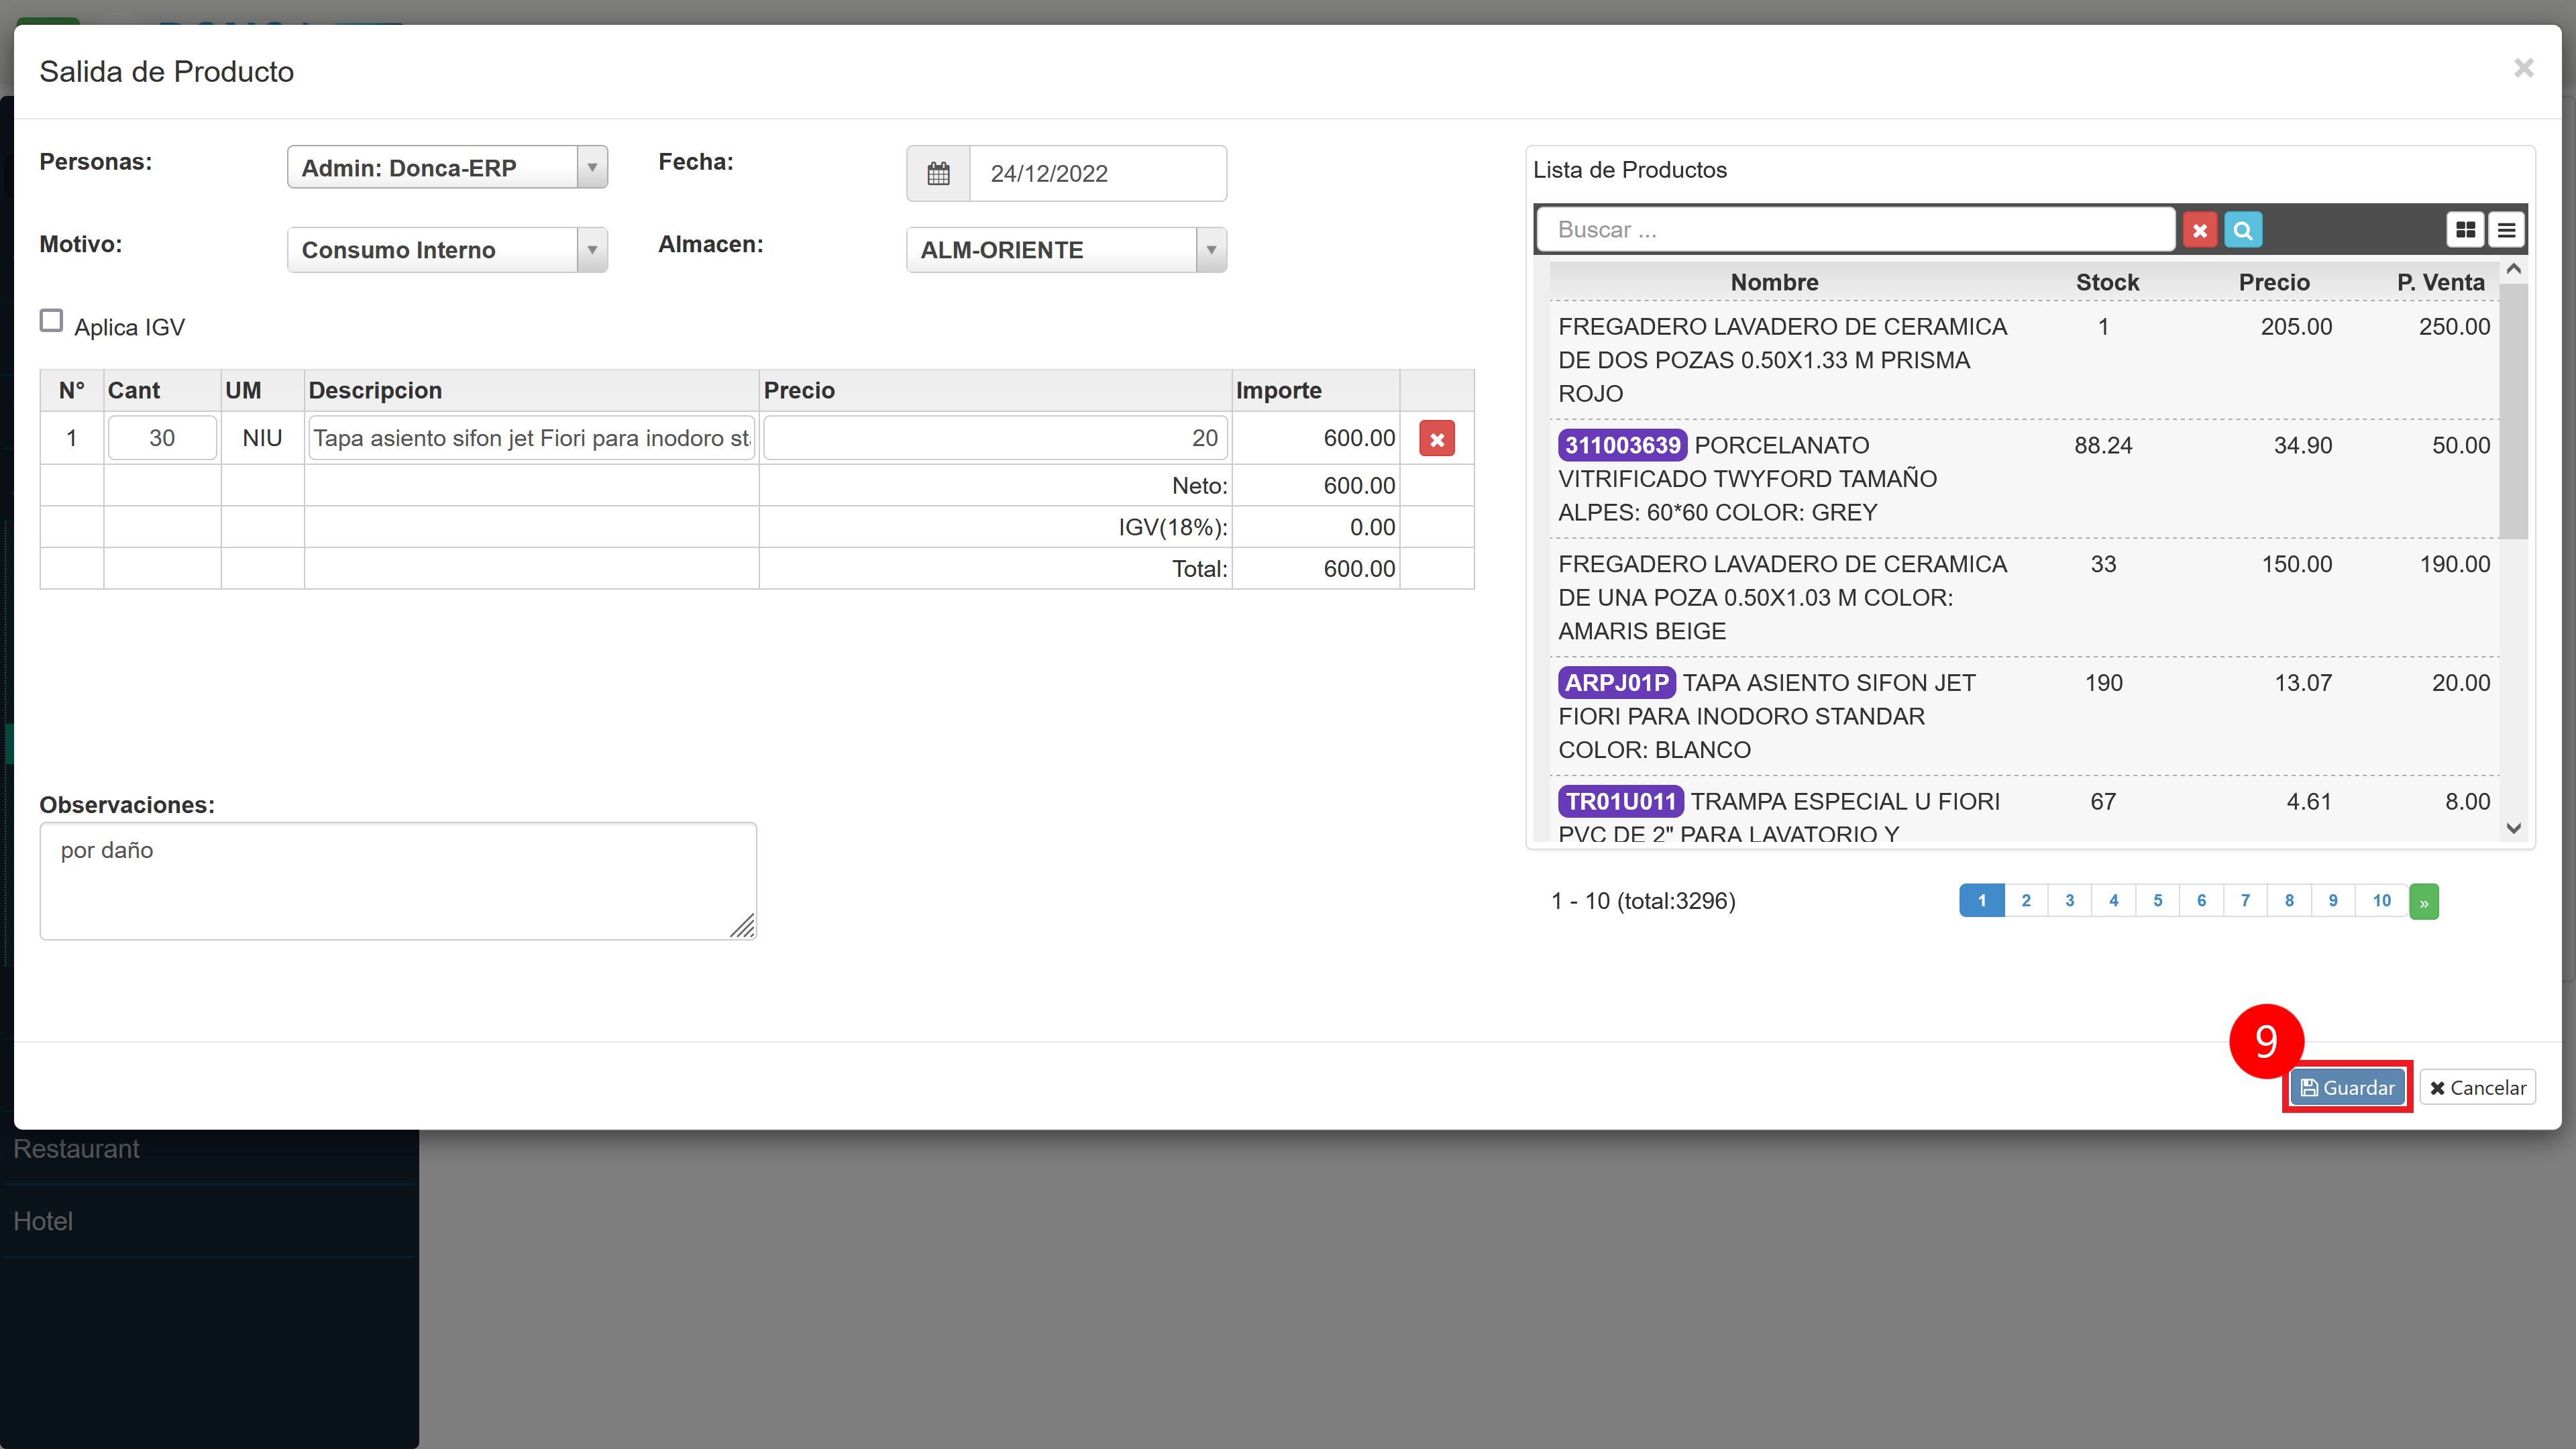Screen dimensions: 2576x1449
Task: Open the calendar date picker icon
Action: pyautogui.click(x=938, y=173)
